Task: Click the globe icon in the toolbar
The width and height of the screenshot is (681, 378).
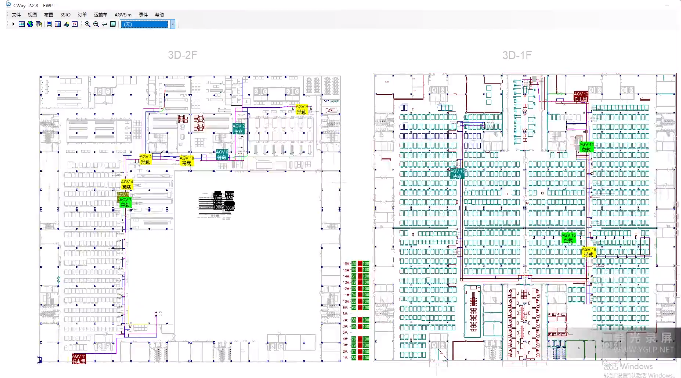Action: click(x=30, y=24)
